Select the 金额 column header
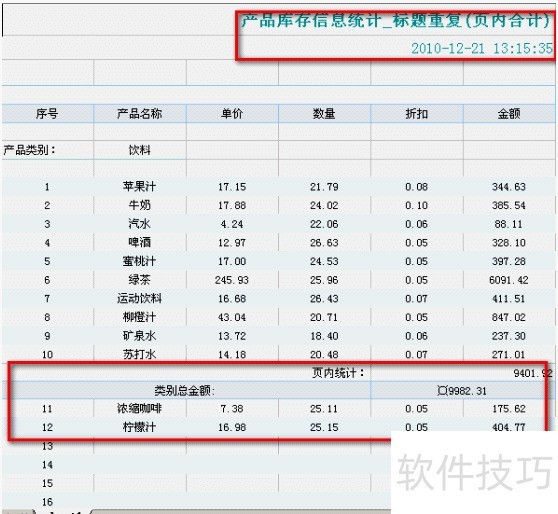 click(509, 114)
